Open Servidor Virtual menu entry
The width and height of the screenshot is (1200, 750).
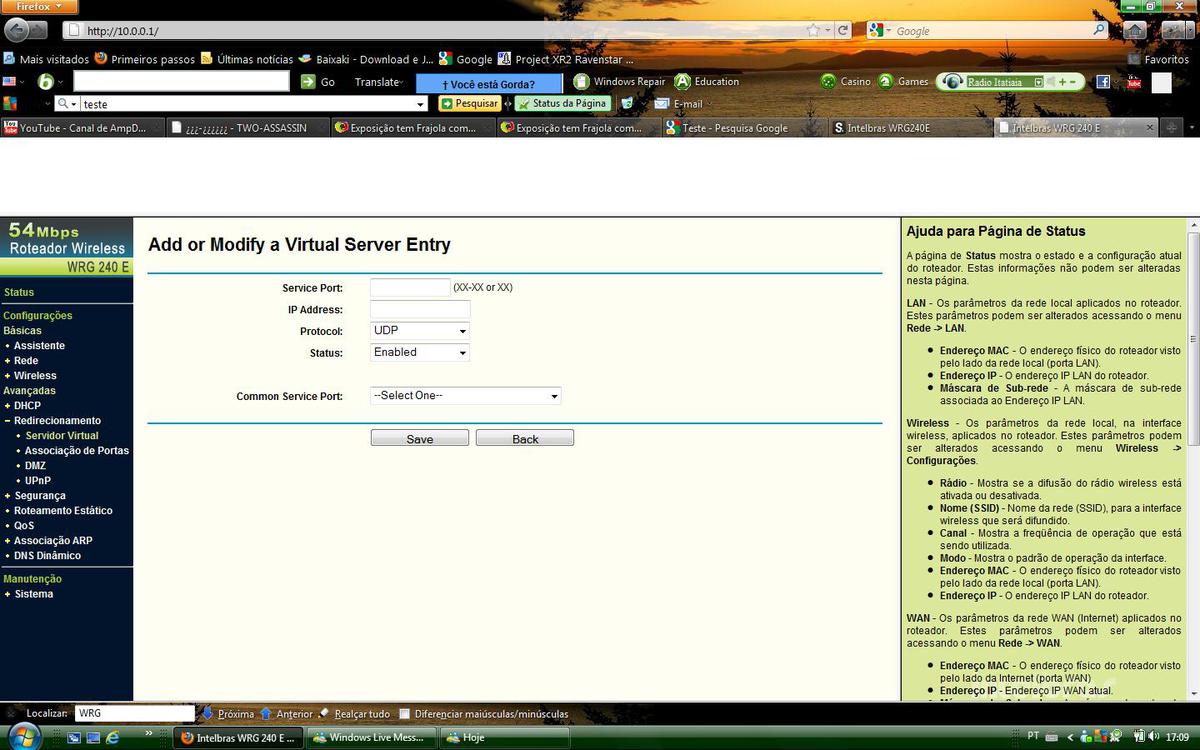coord(62,436)
